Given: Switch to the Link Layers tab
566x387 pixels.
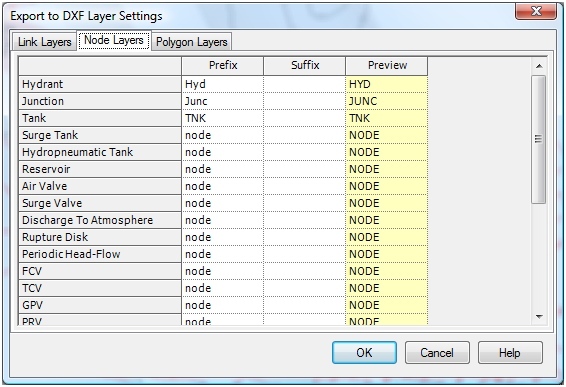Looking at the screenshot, I should tap(44, 42).
